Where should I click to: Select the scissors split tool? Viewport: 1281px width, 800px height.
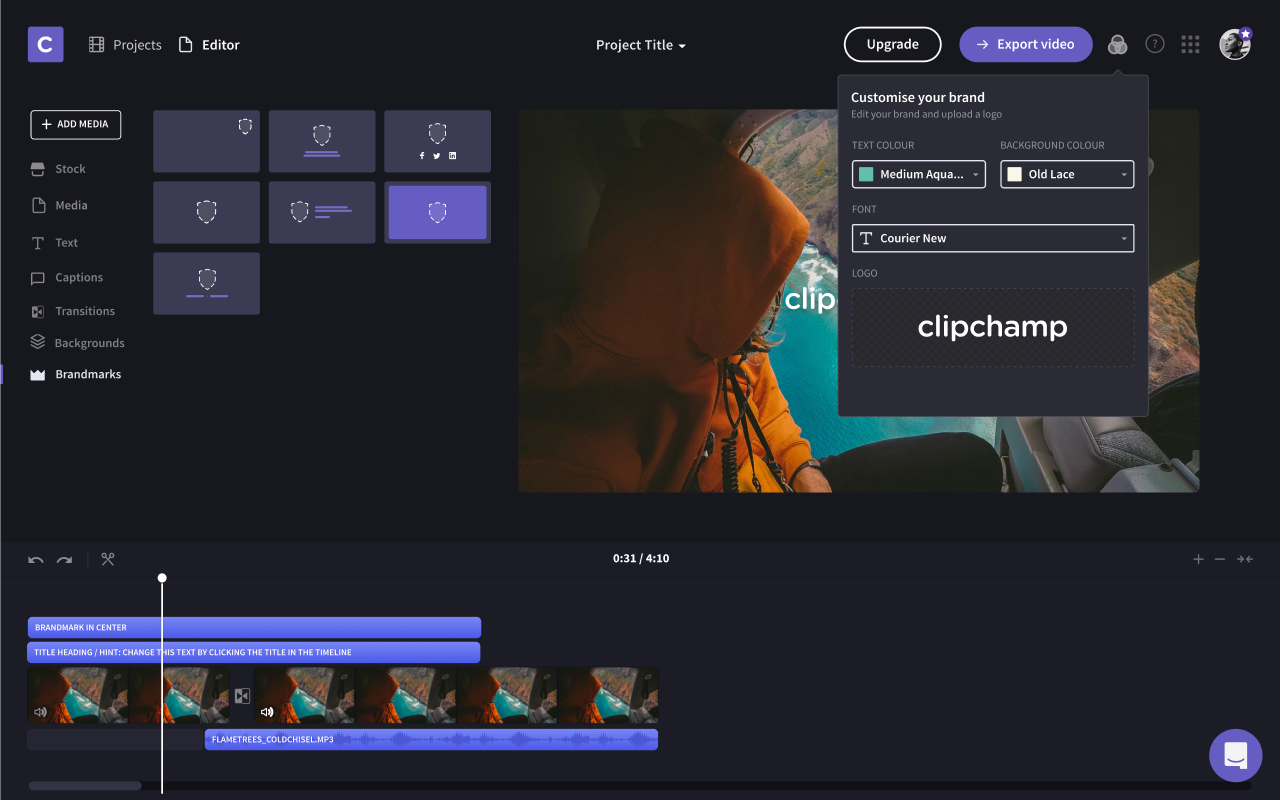108,559
